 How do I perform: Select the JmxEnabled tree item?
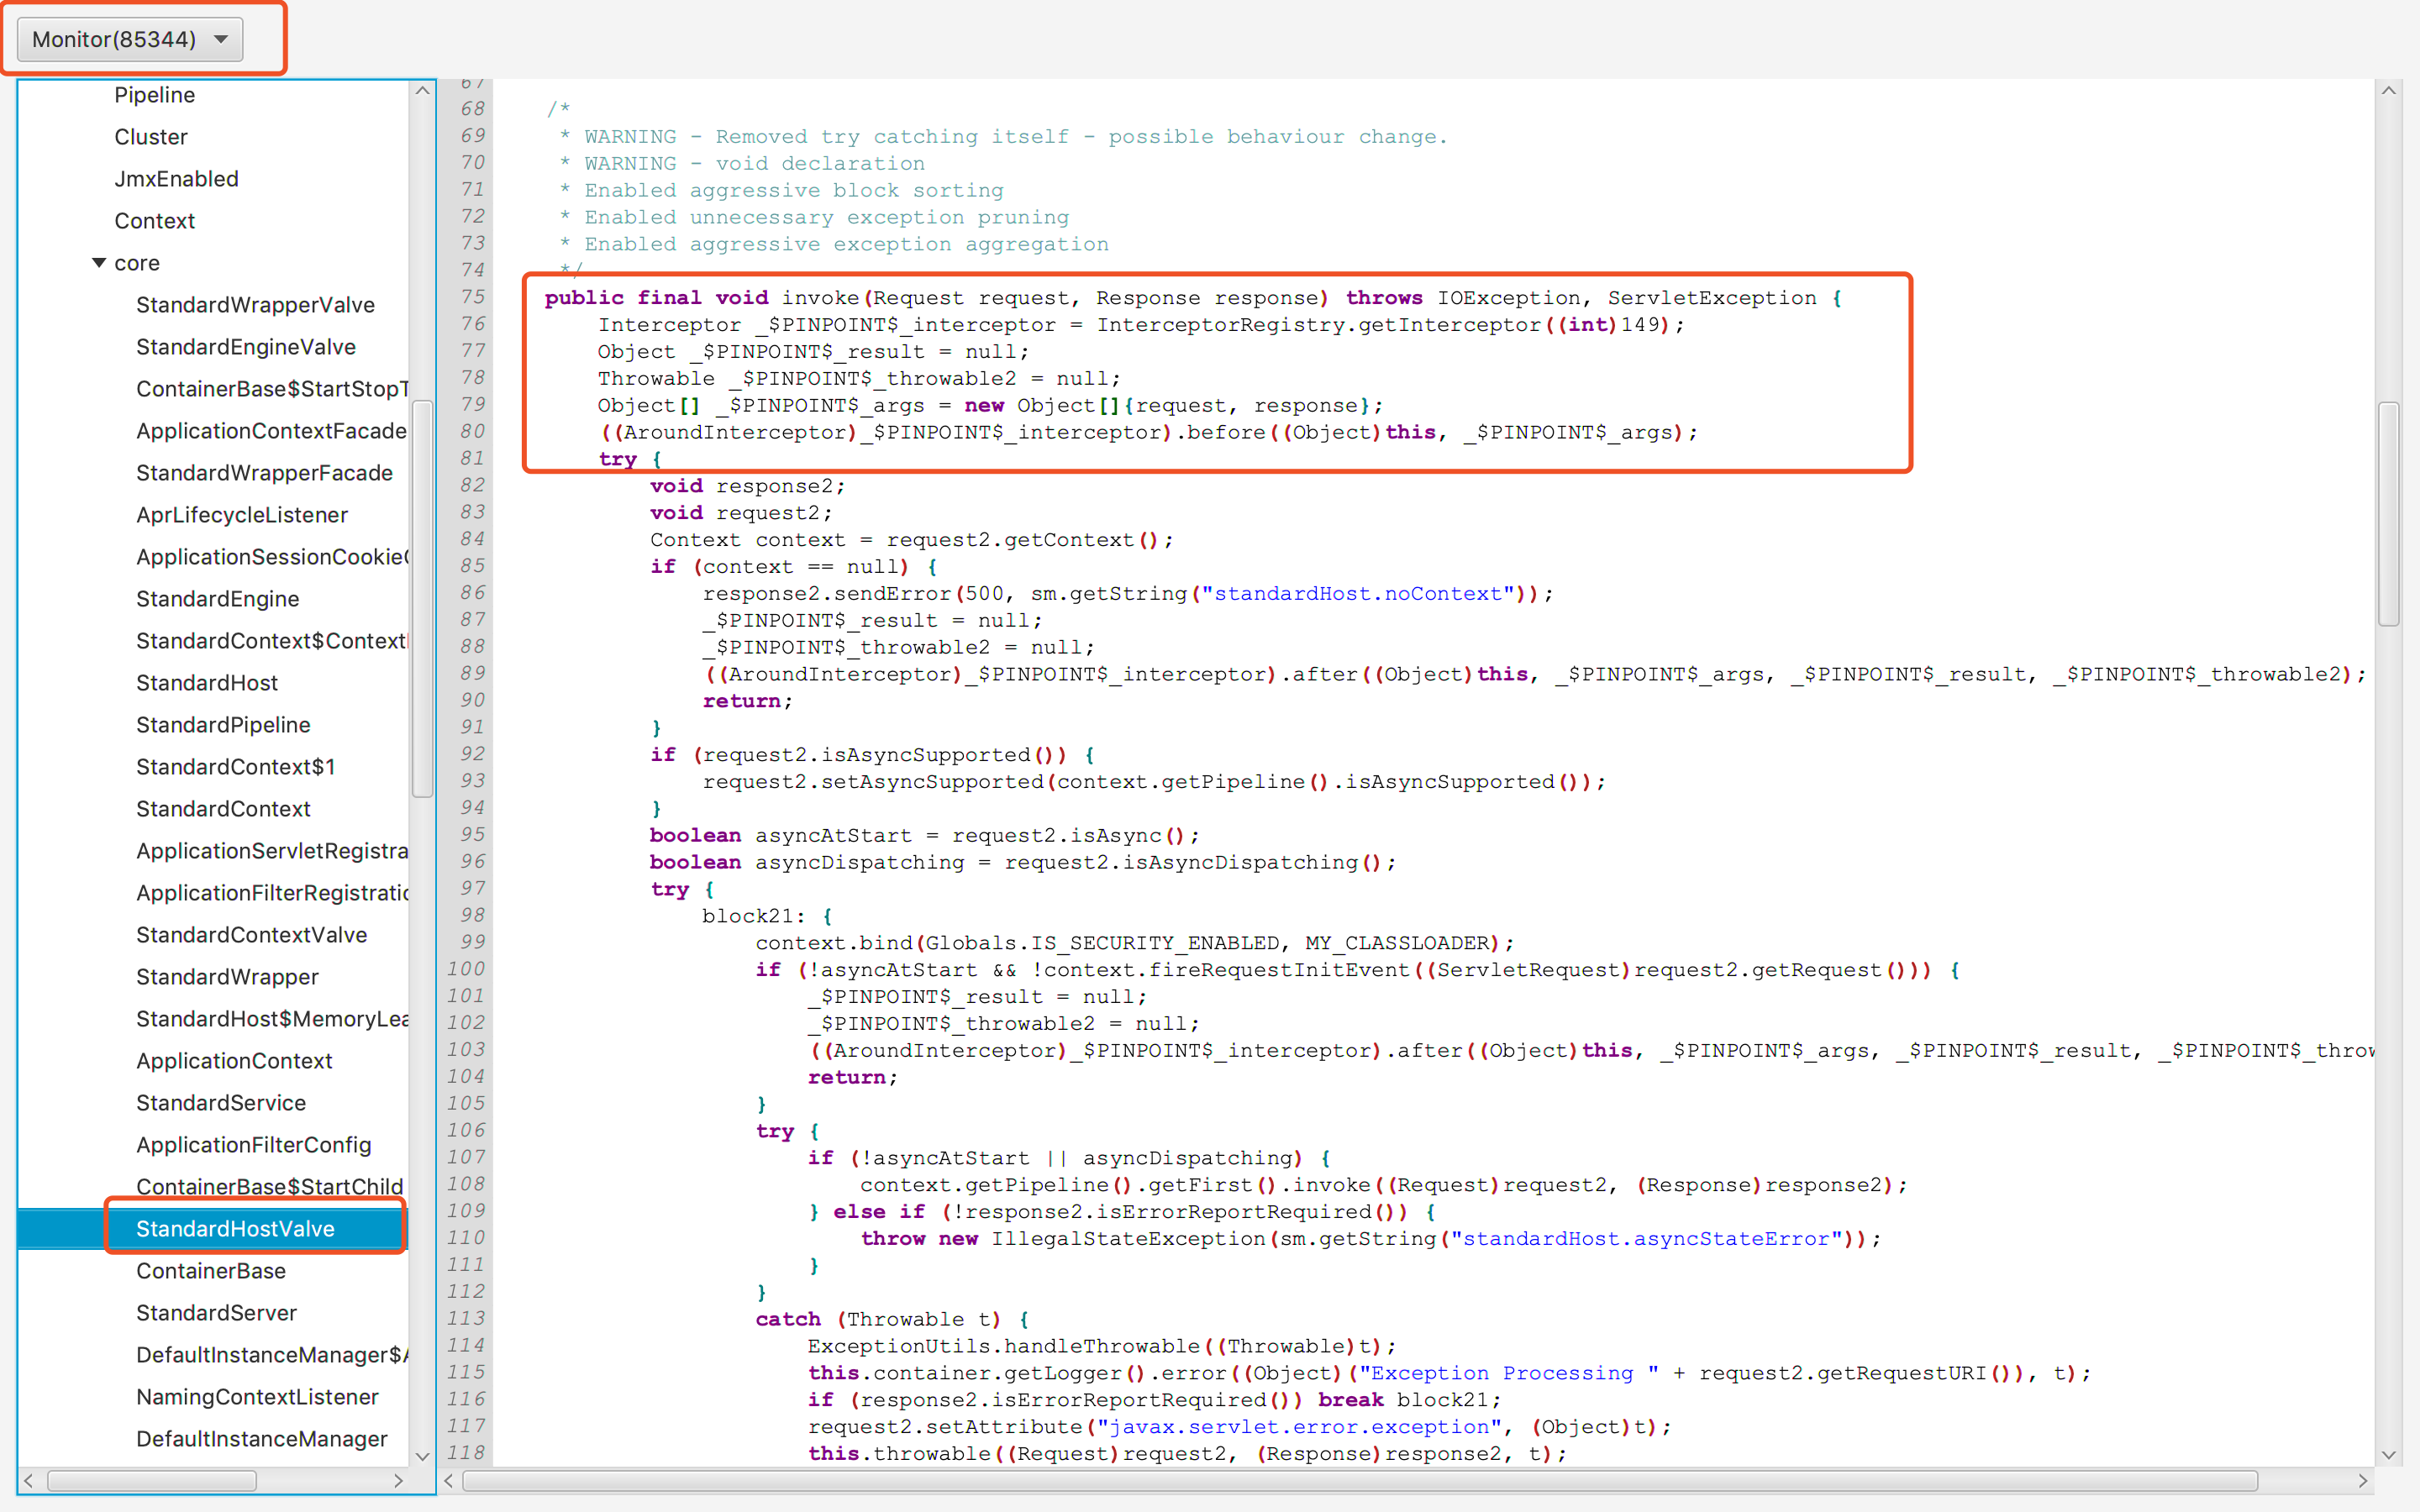(x=176, y=179)
